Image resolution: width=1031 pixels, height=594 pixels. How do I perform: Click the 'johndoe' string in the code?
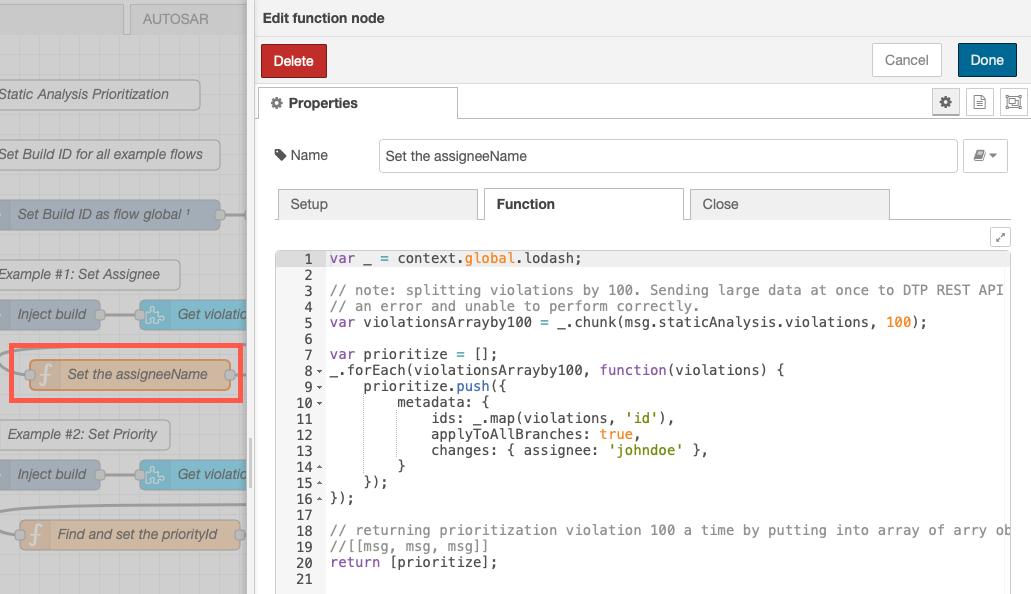click(x=646, y=451)
